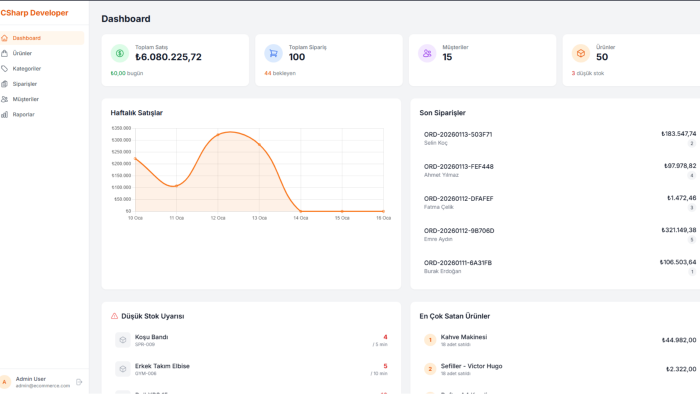Screen dimensions: 700x394
Task: Click customer name Fatma Çelik
Action: pos(438,207)
